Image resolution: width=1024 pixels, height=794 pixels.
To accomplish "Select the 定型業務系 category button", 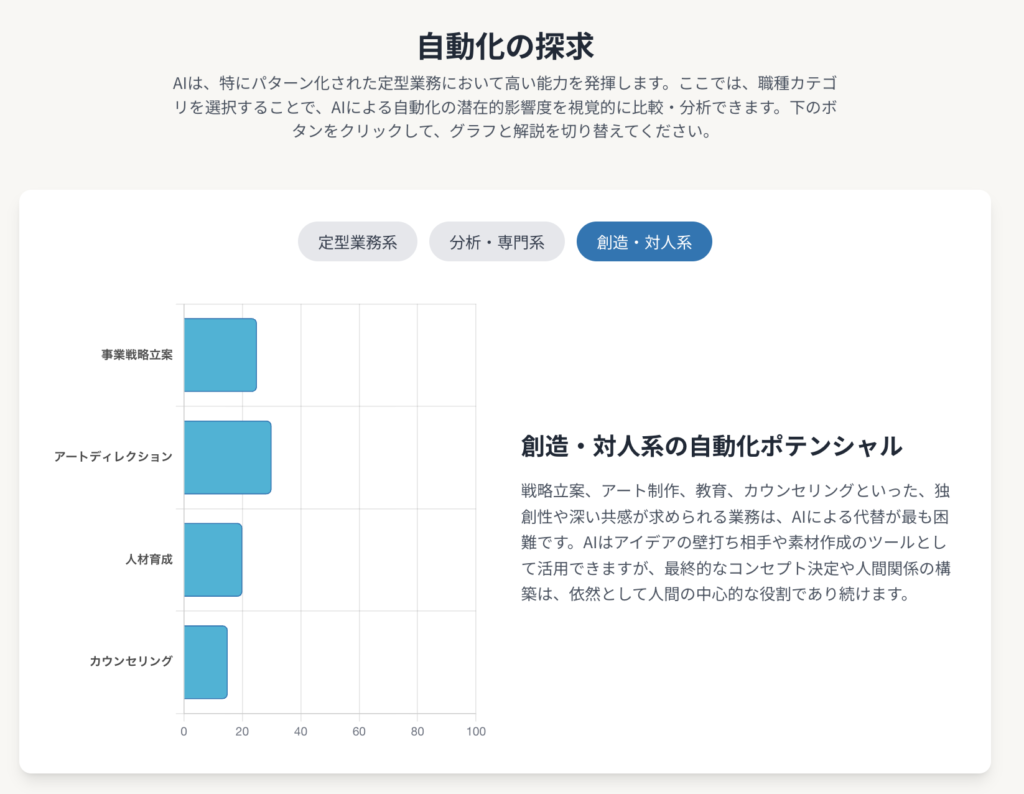I will coord(357,242).
